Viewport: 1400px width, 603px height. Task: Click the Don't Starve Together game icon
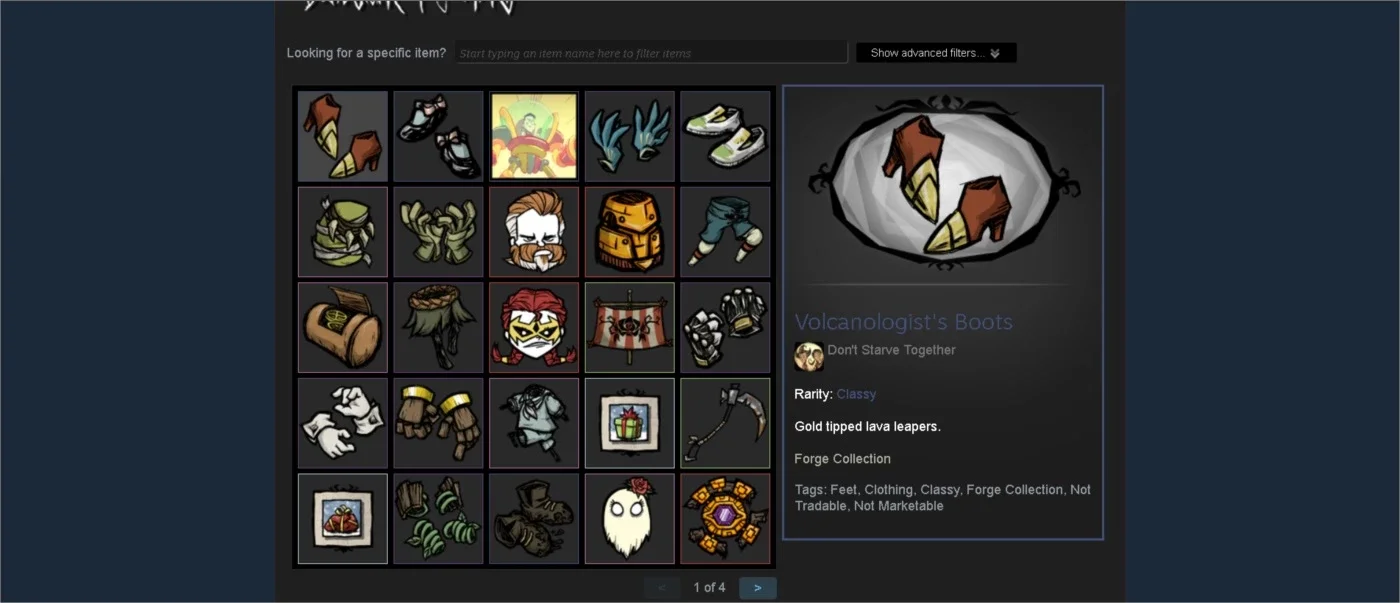click(x=809, y=356)
